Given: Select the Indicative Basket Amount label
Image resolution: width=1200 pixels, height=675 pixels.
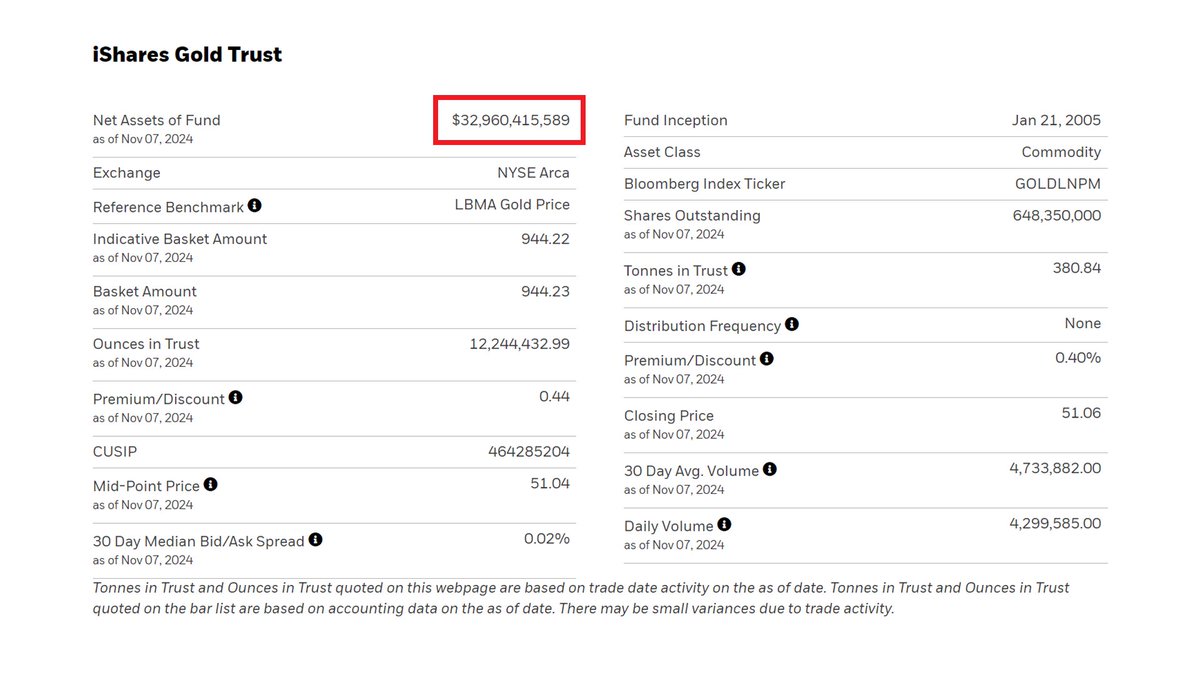Looking at the screenshot, I should click(180, 239).
